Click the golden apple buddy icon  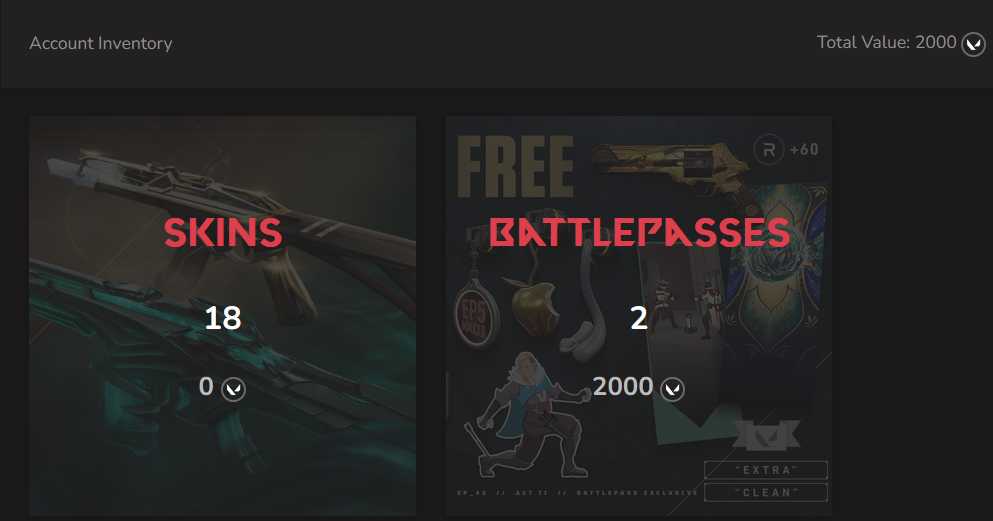[529, 308]
